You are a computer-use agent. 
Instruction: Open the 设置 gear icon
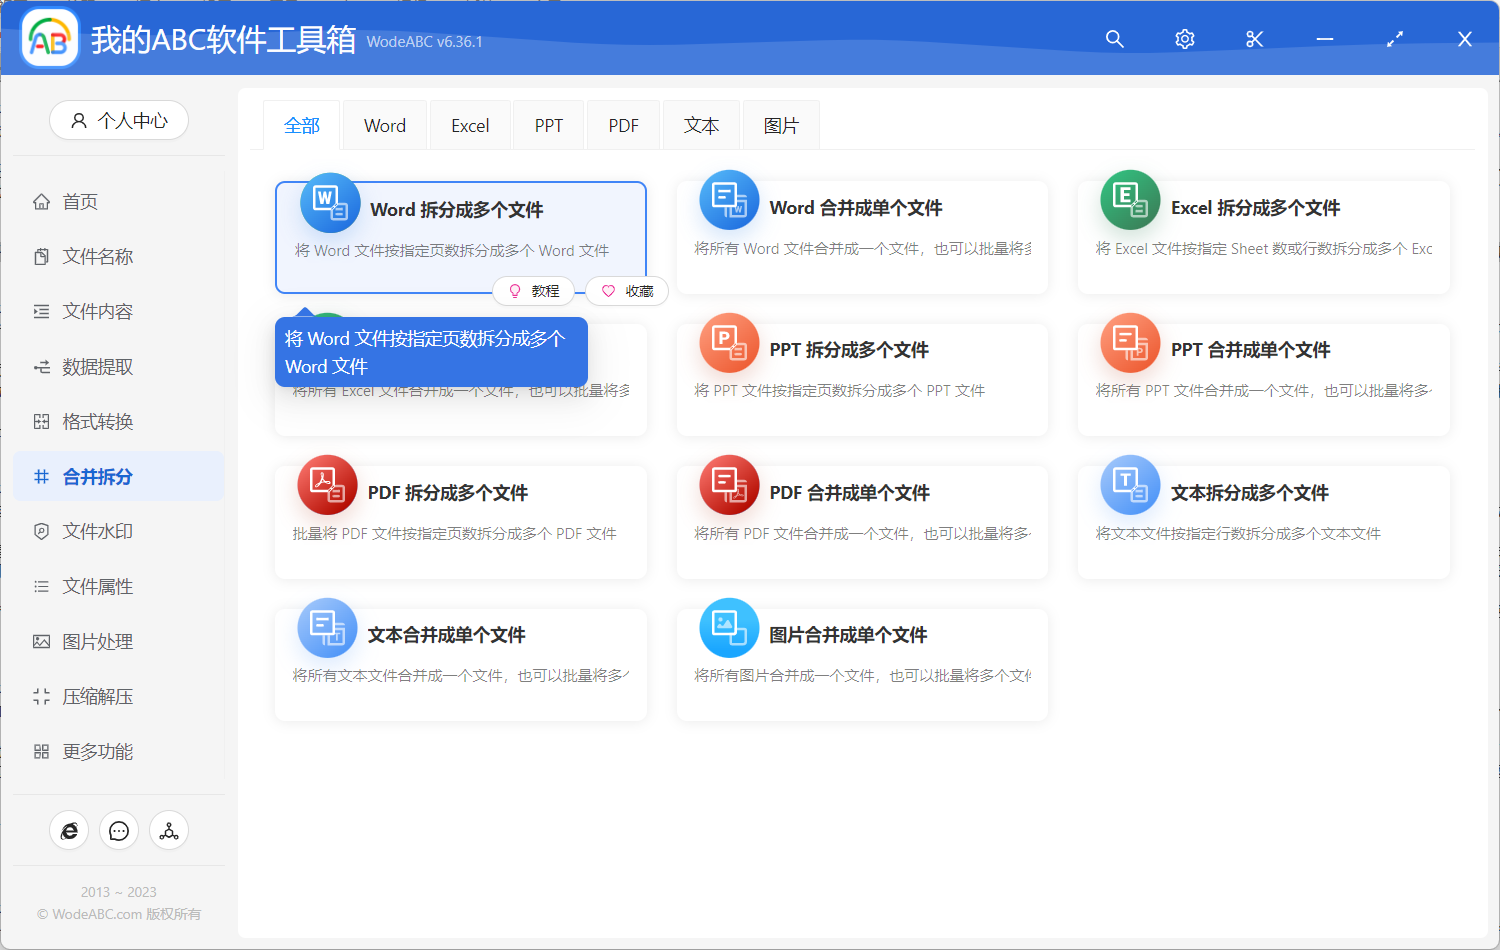1184,39
